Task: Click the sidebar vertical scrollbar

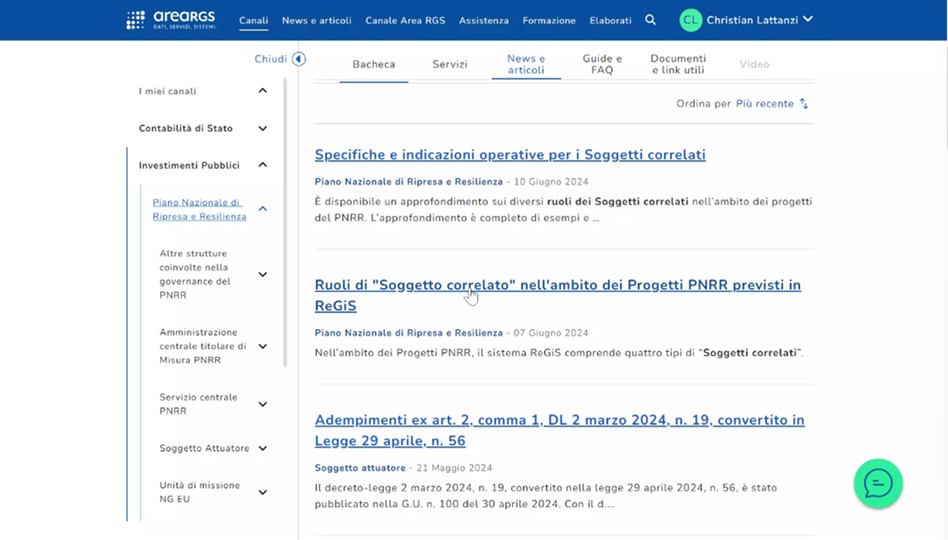Action: [286, 220]
